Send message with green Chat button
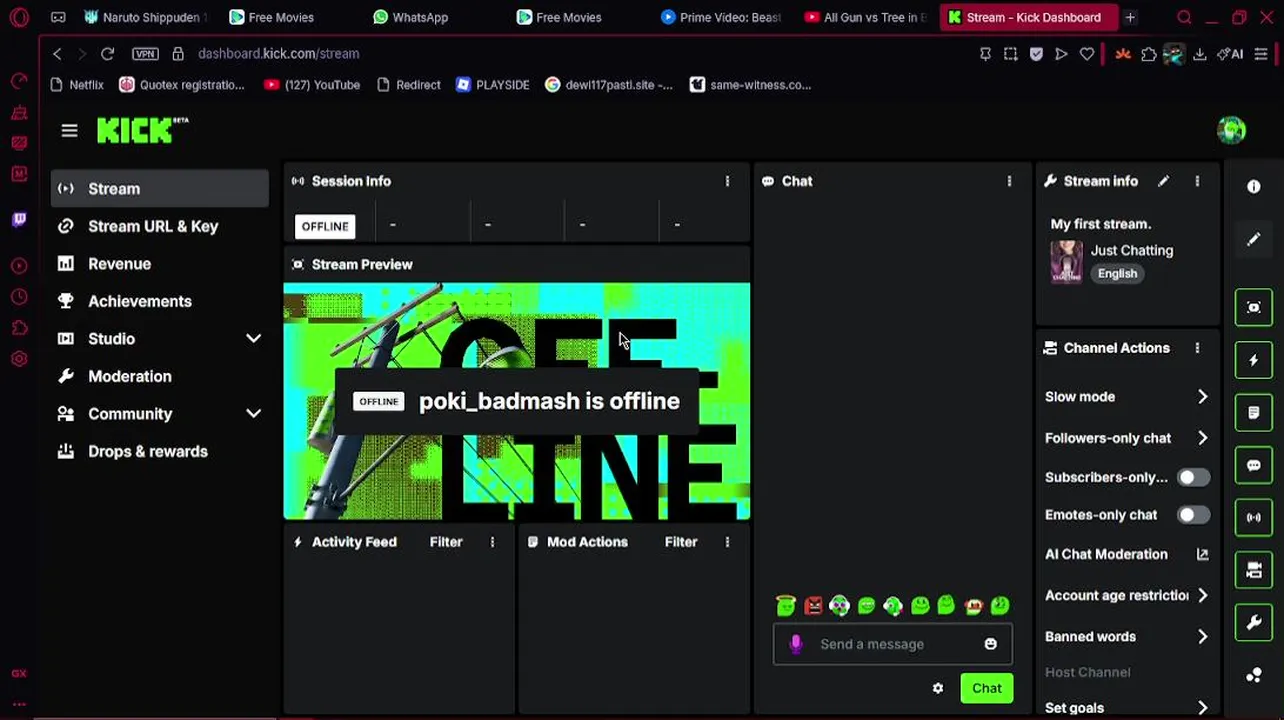This screenshot has width=1284, height=720. point(987,688)
